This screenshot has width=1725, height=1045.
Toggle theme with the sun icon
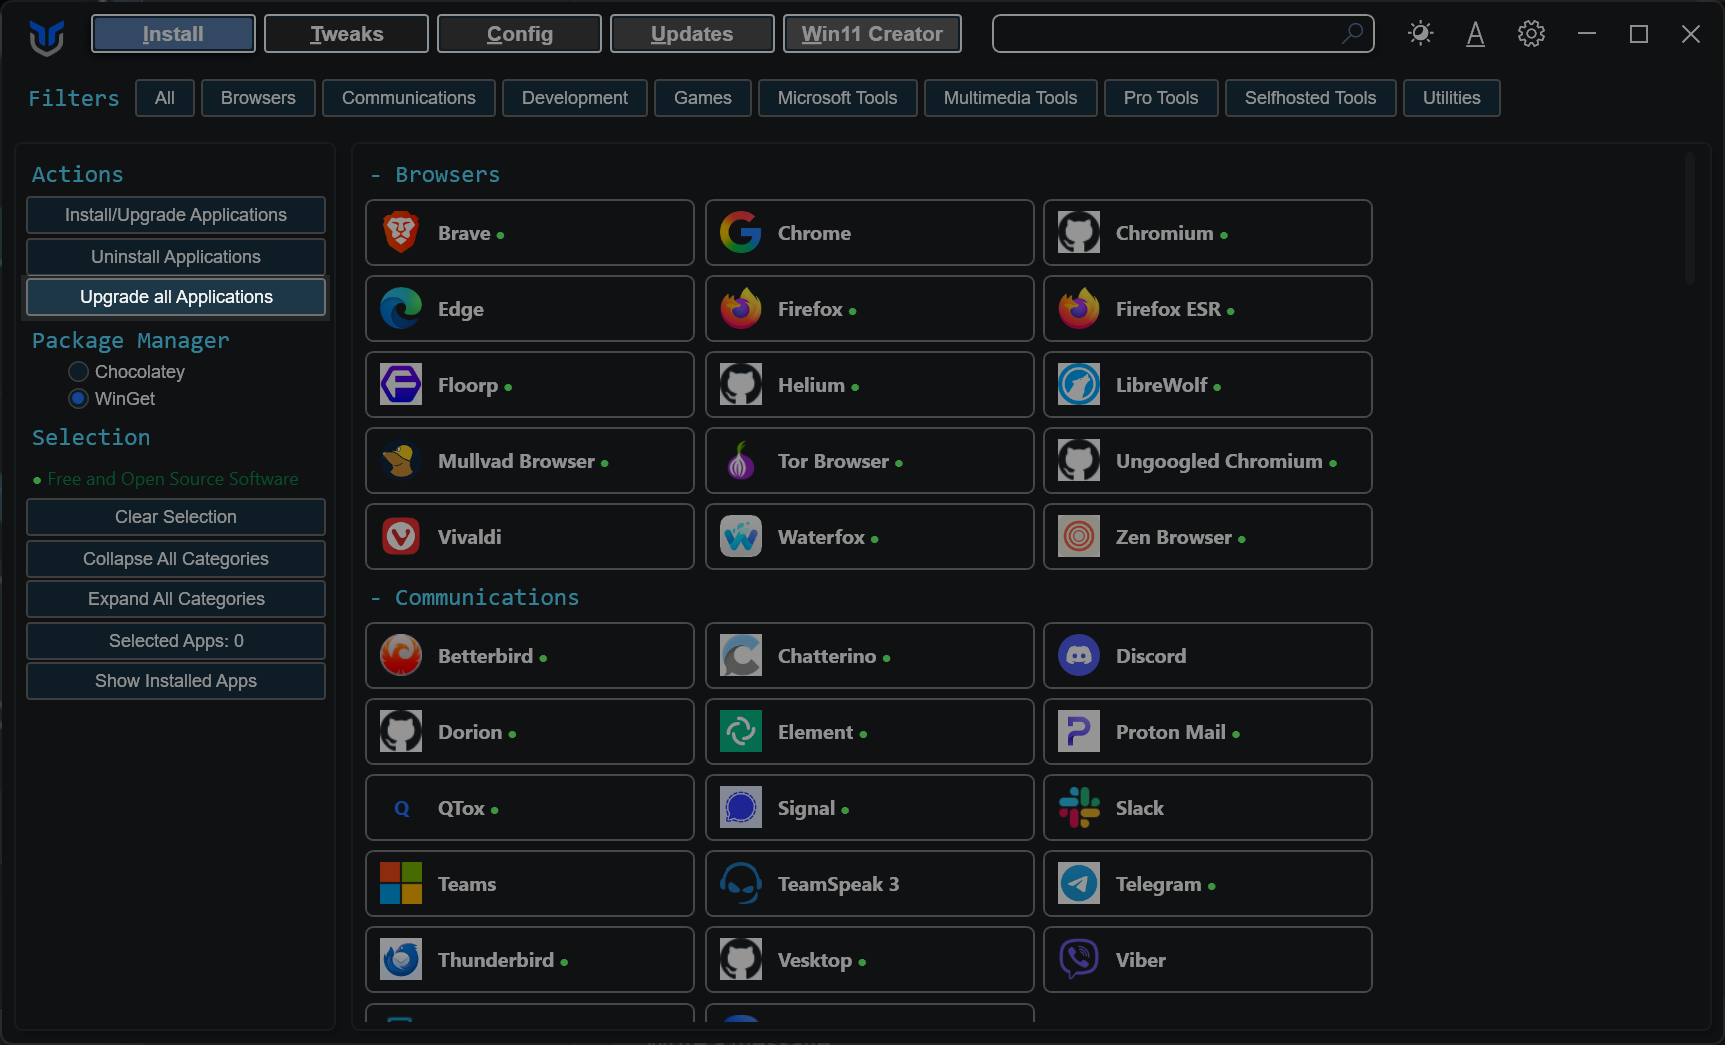click(x=1420, y=34)
